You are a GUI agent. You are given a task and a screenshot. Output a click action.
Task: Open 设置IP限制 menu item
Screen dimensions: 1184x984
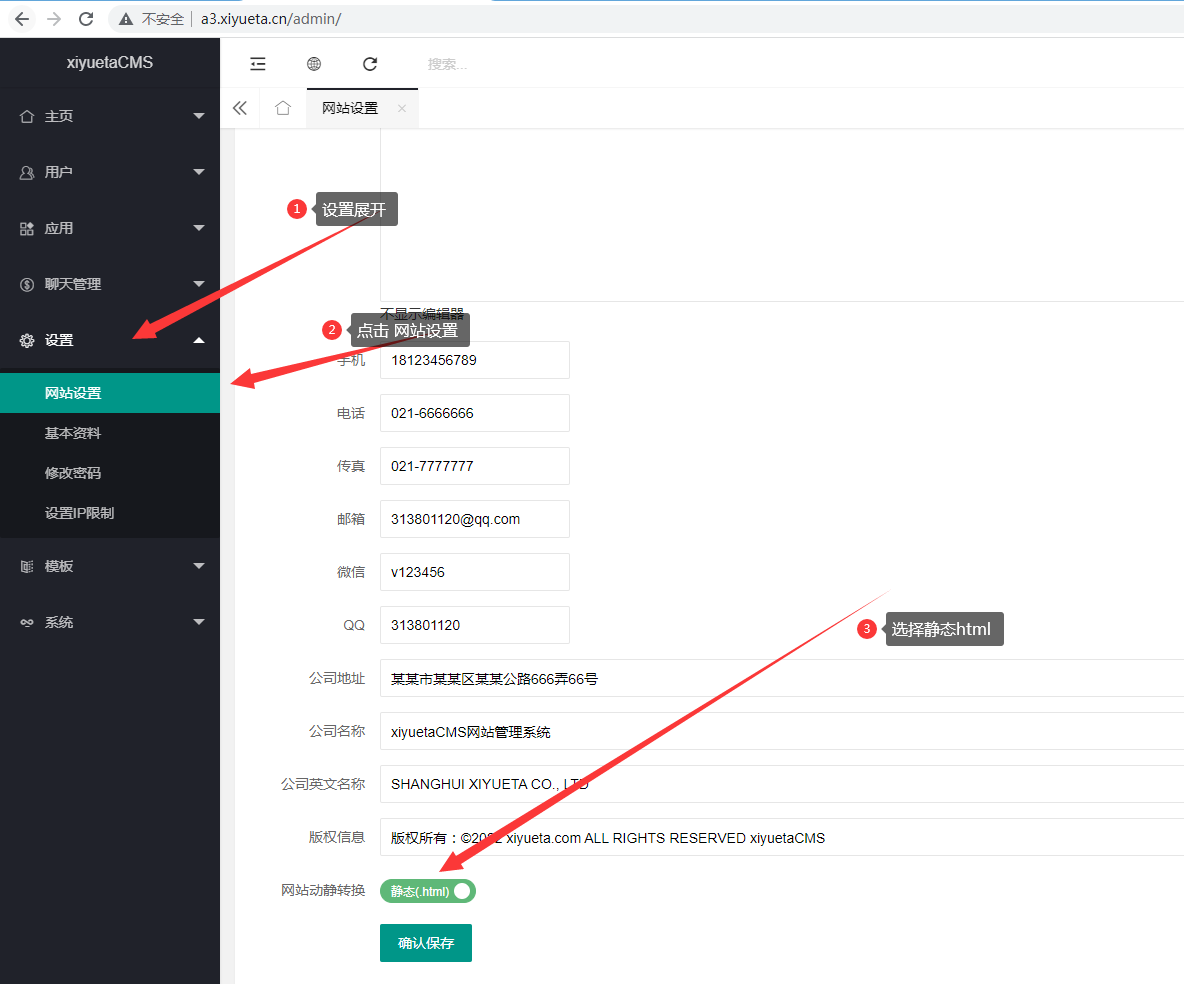pos(80,513)
